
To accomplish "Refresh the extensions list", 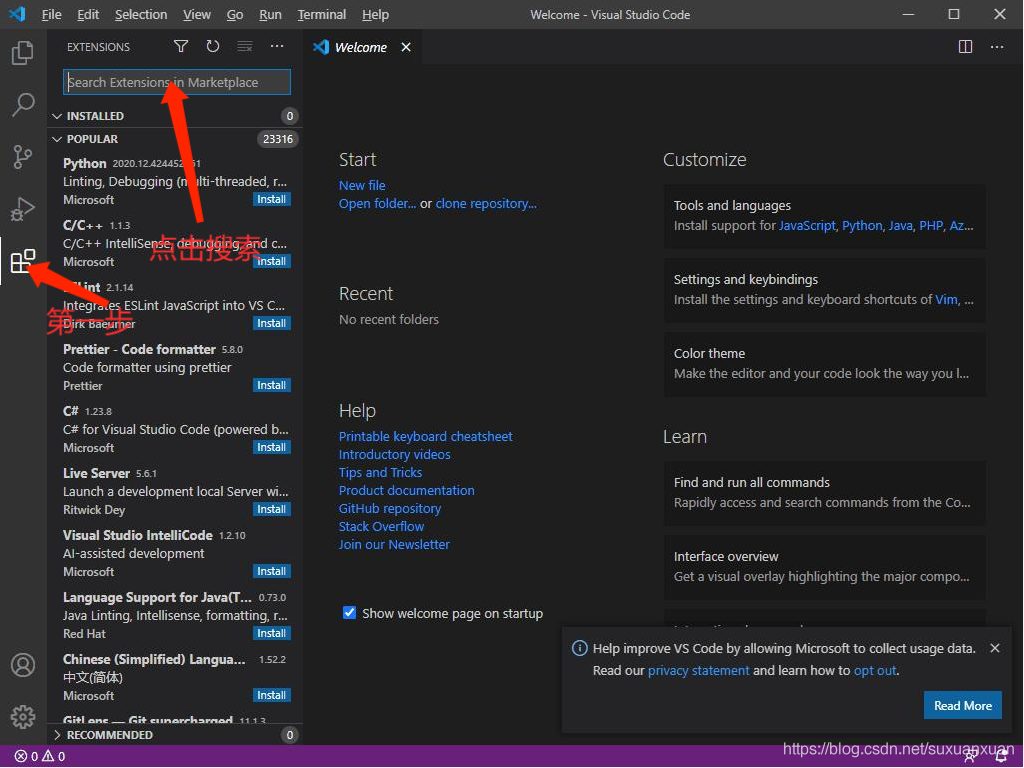I will 213,46.
